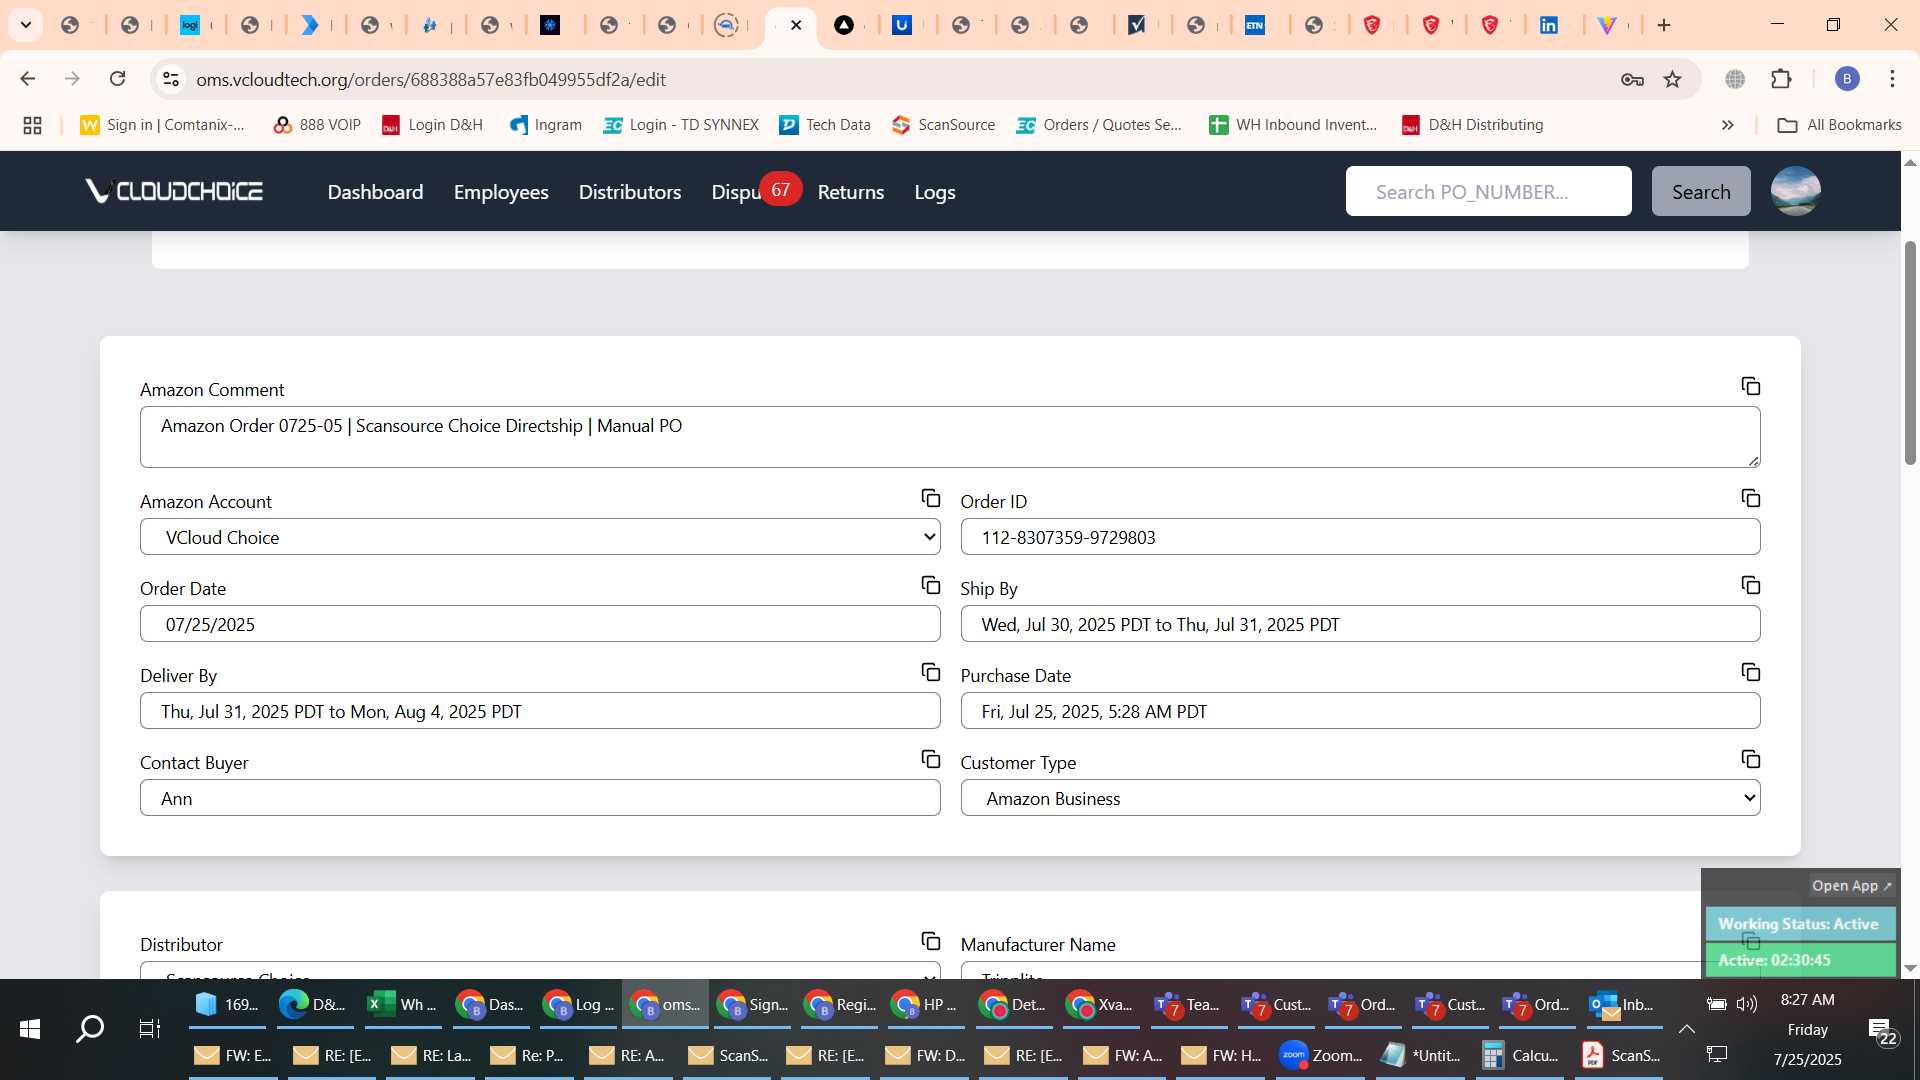Viewport: 1920px width, 1080px height.
Task: Open Login D&H bookmark
Action: (432, 125)
